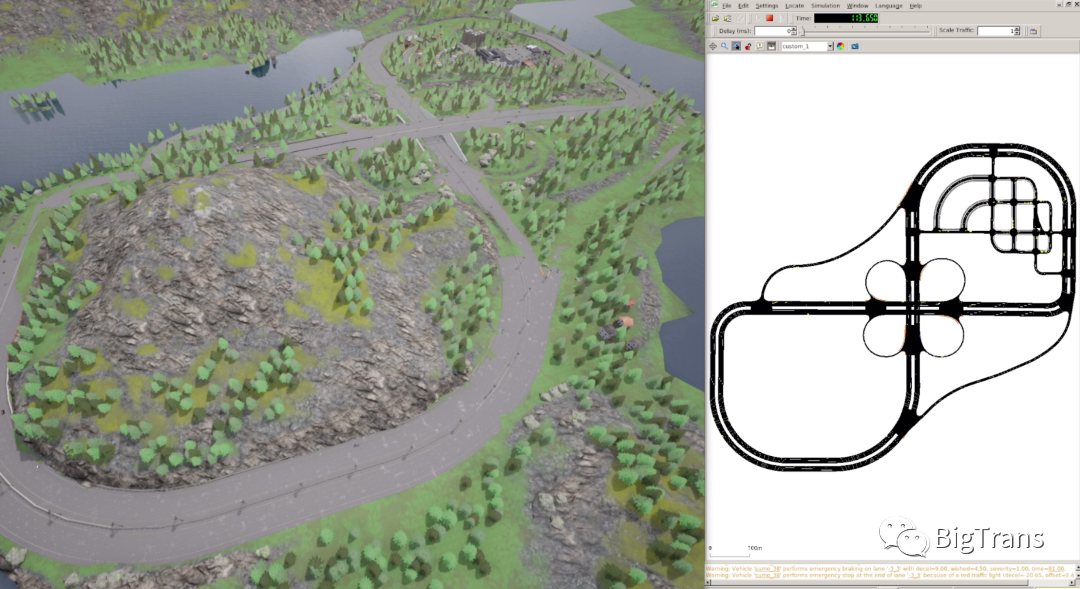This screenshot has width=1080, height=589.
Task: Open the Window menu
Action: (x=858, y=6)
